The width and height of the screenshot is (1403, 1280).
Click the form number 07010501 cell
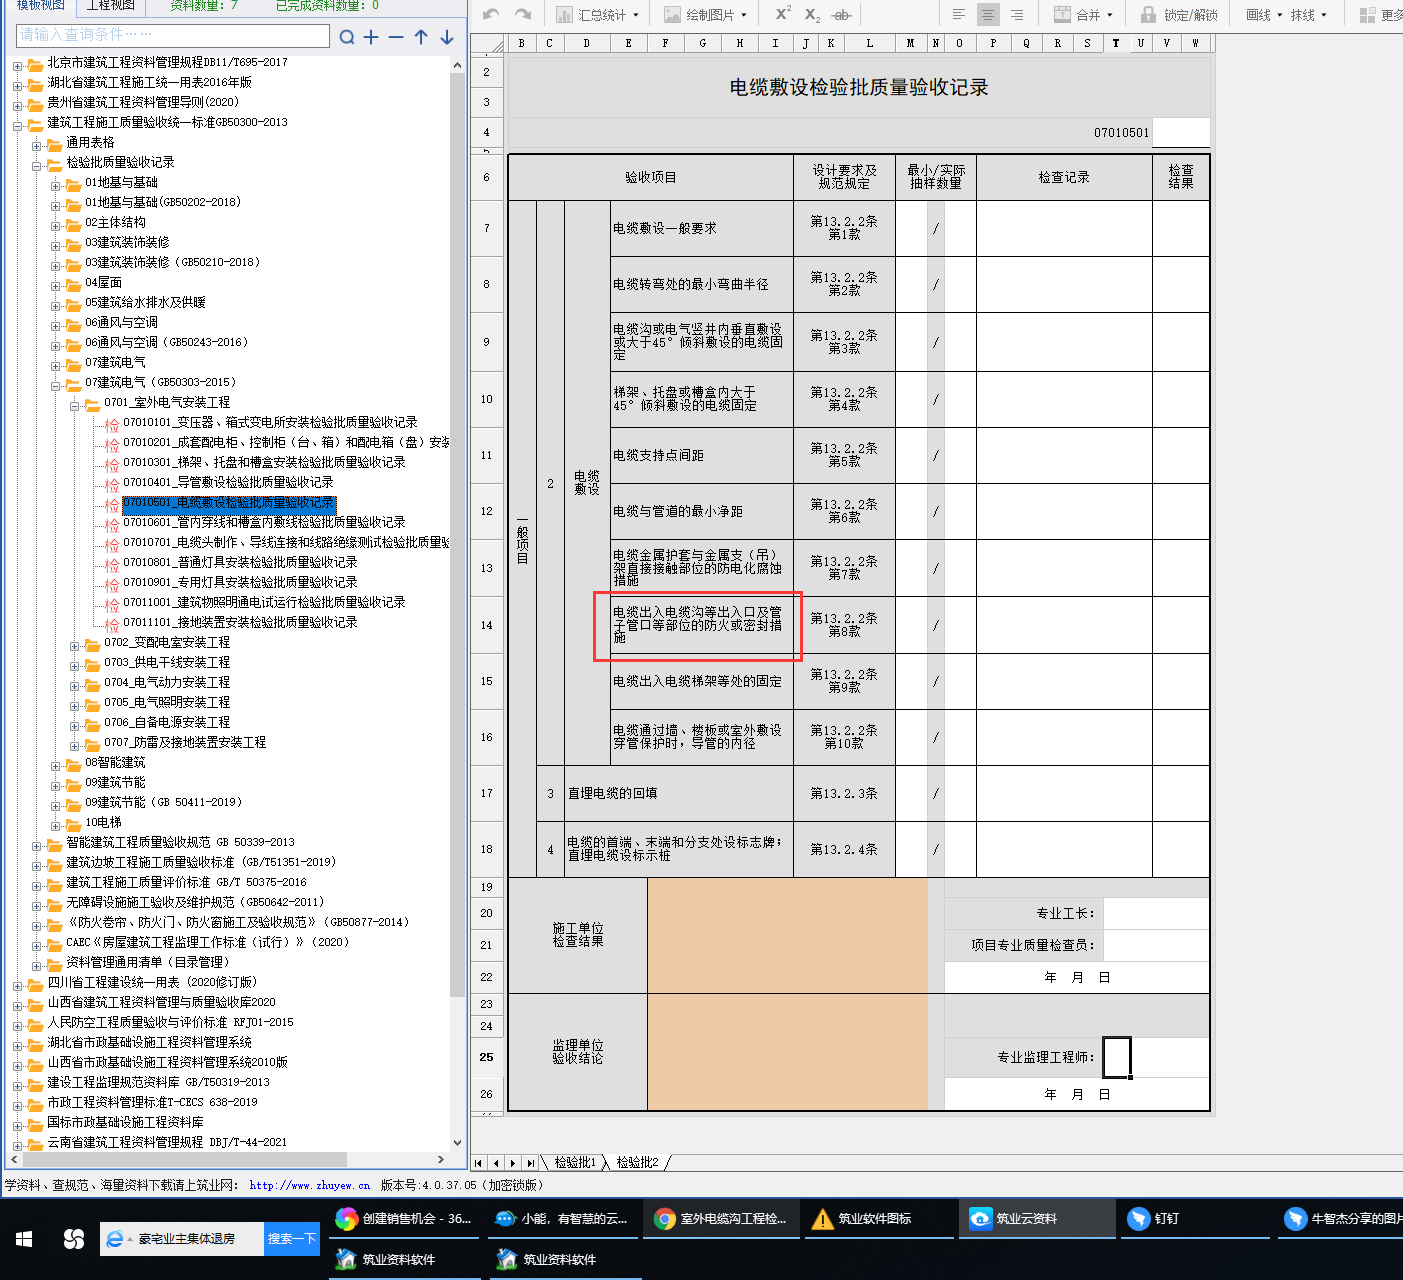click(x=1122, y=132)
